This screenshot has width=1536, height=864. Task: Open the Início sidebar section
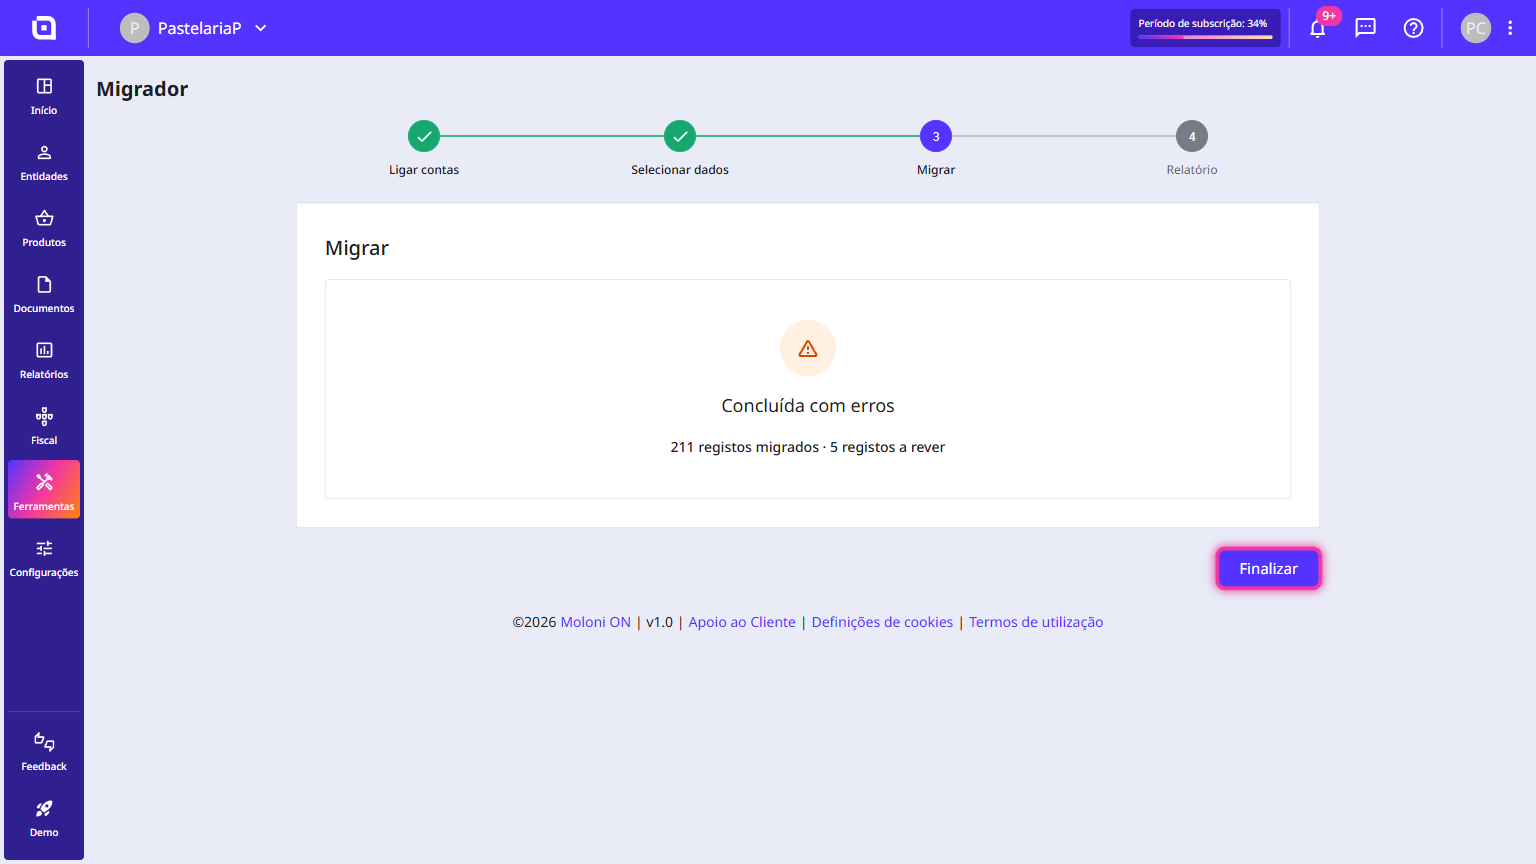[x=44, y=96]
